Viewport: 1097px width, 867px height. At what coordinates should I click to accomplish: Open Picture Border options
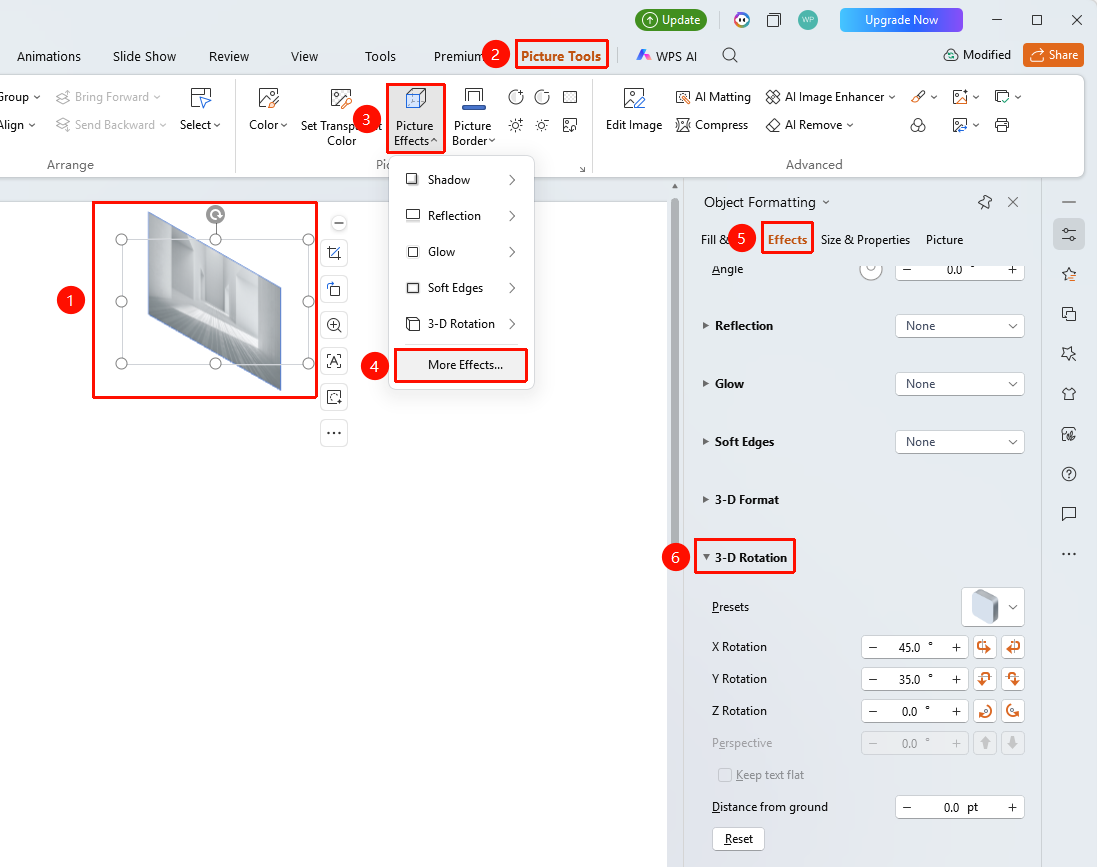(x=473, y=117)
